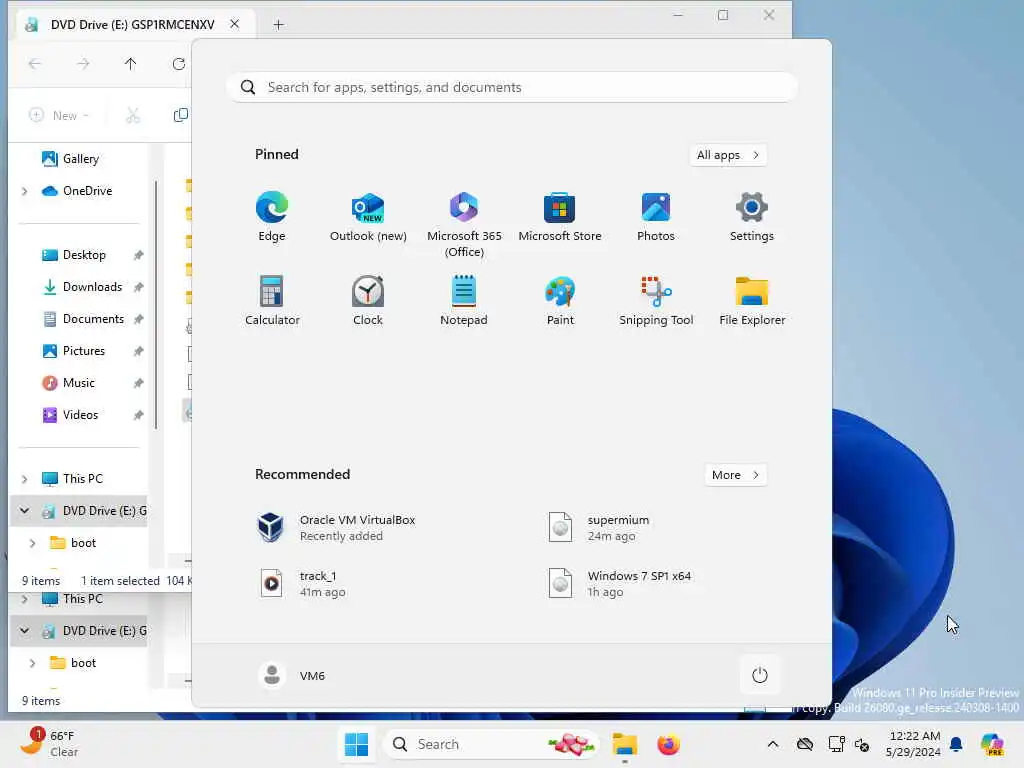
Task: Click network status tray icon
Action: 835,744
